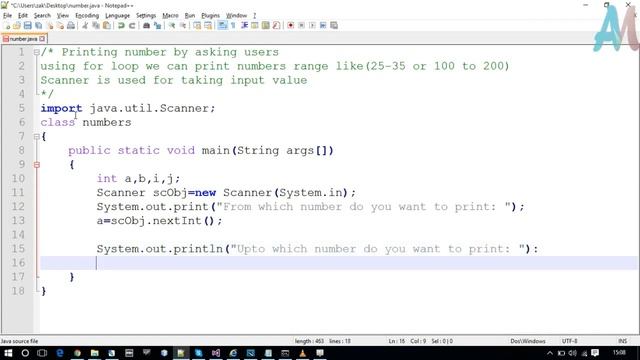The width and height of the screenshot is (640, 360).
Task: Open VLC media player from the taskbar
Action: tap(302, 353)
